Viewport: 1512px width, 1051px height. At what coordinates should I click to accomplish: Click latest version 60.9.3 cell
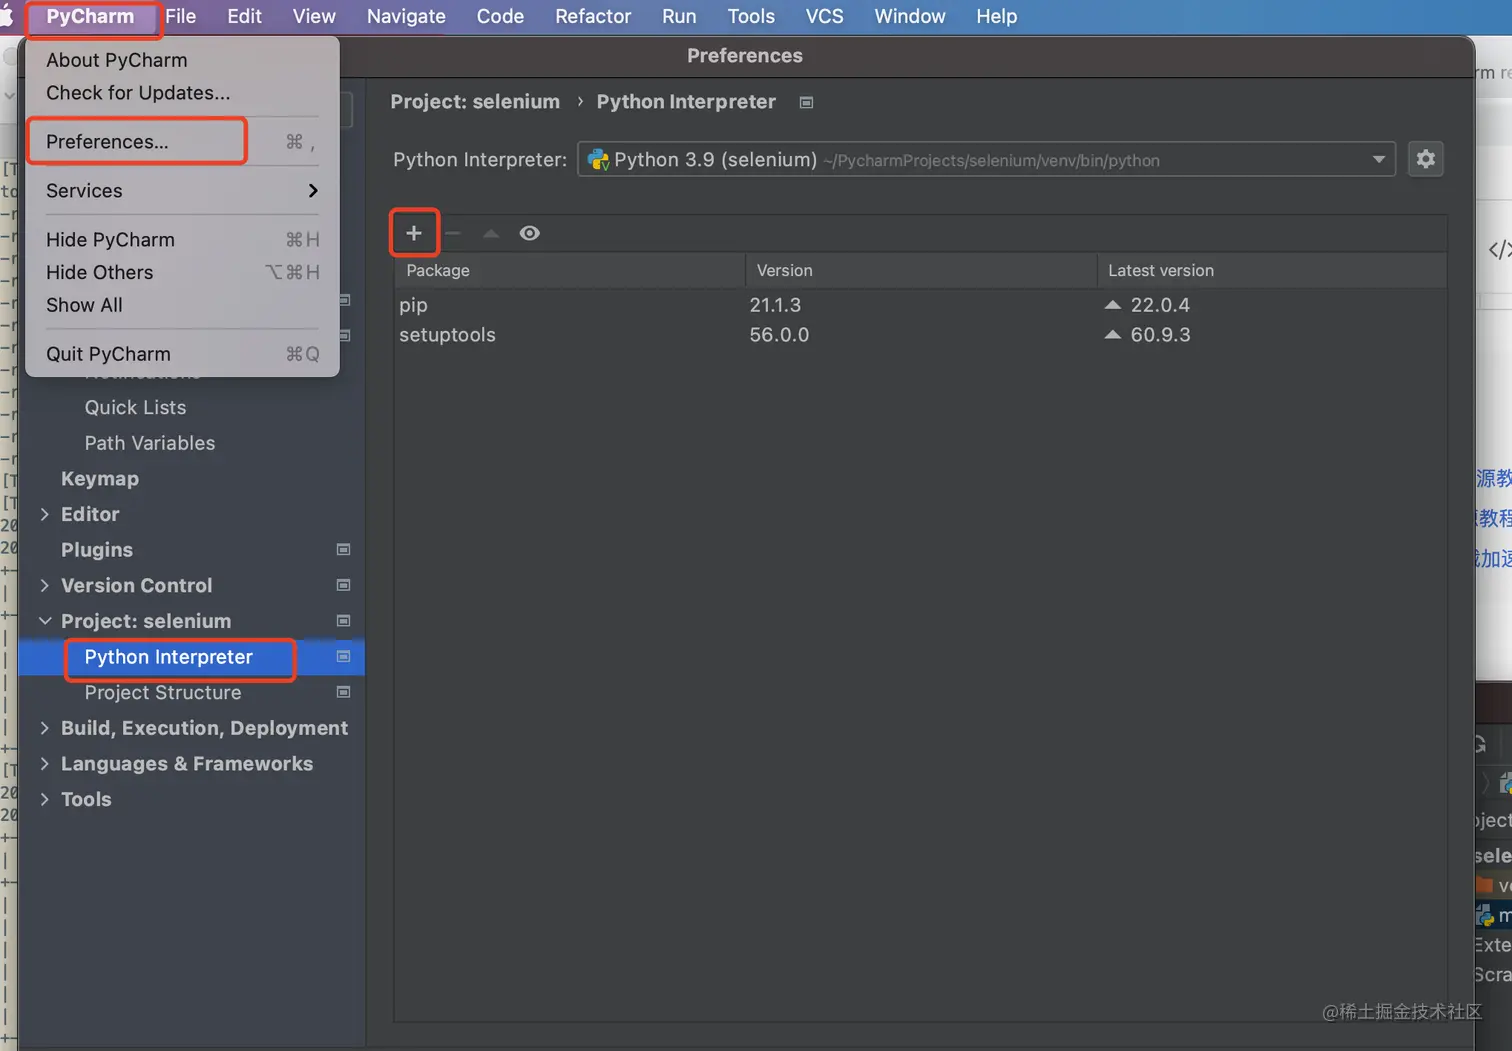(1160, 335)
